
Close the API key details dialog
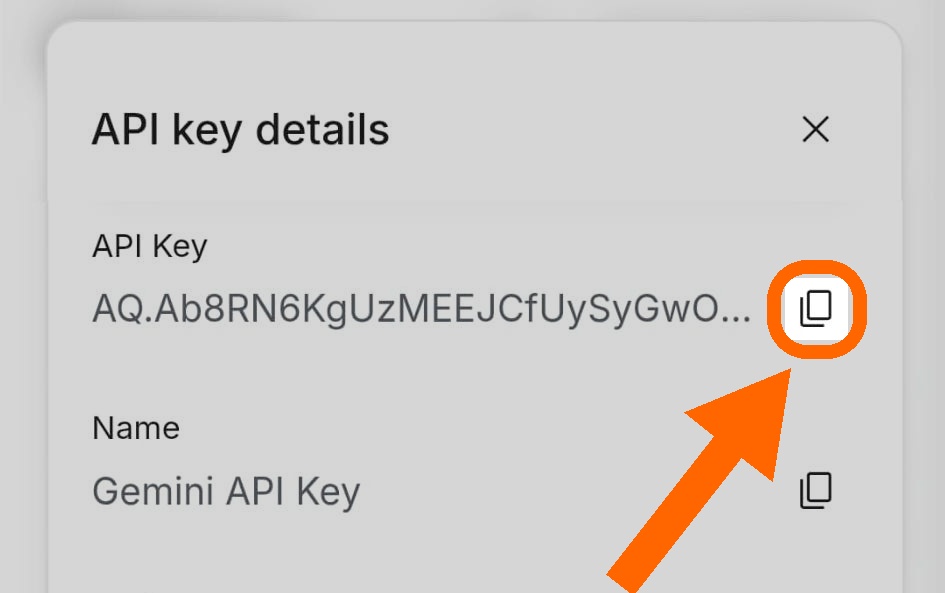[x=816, y=130]
